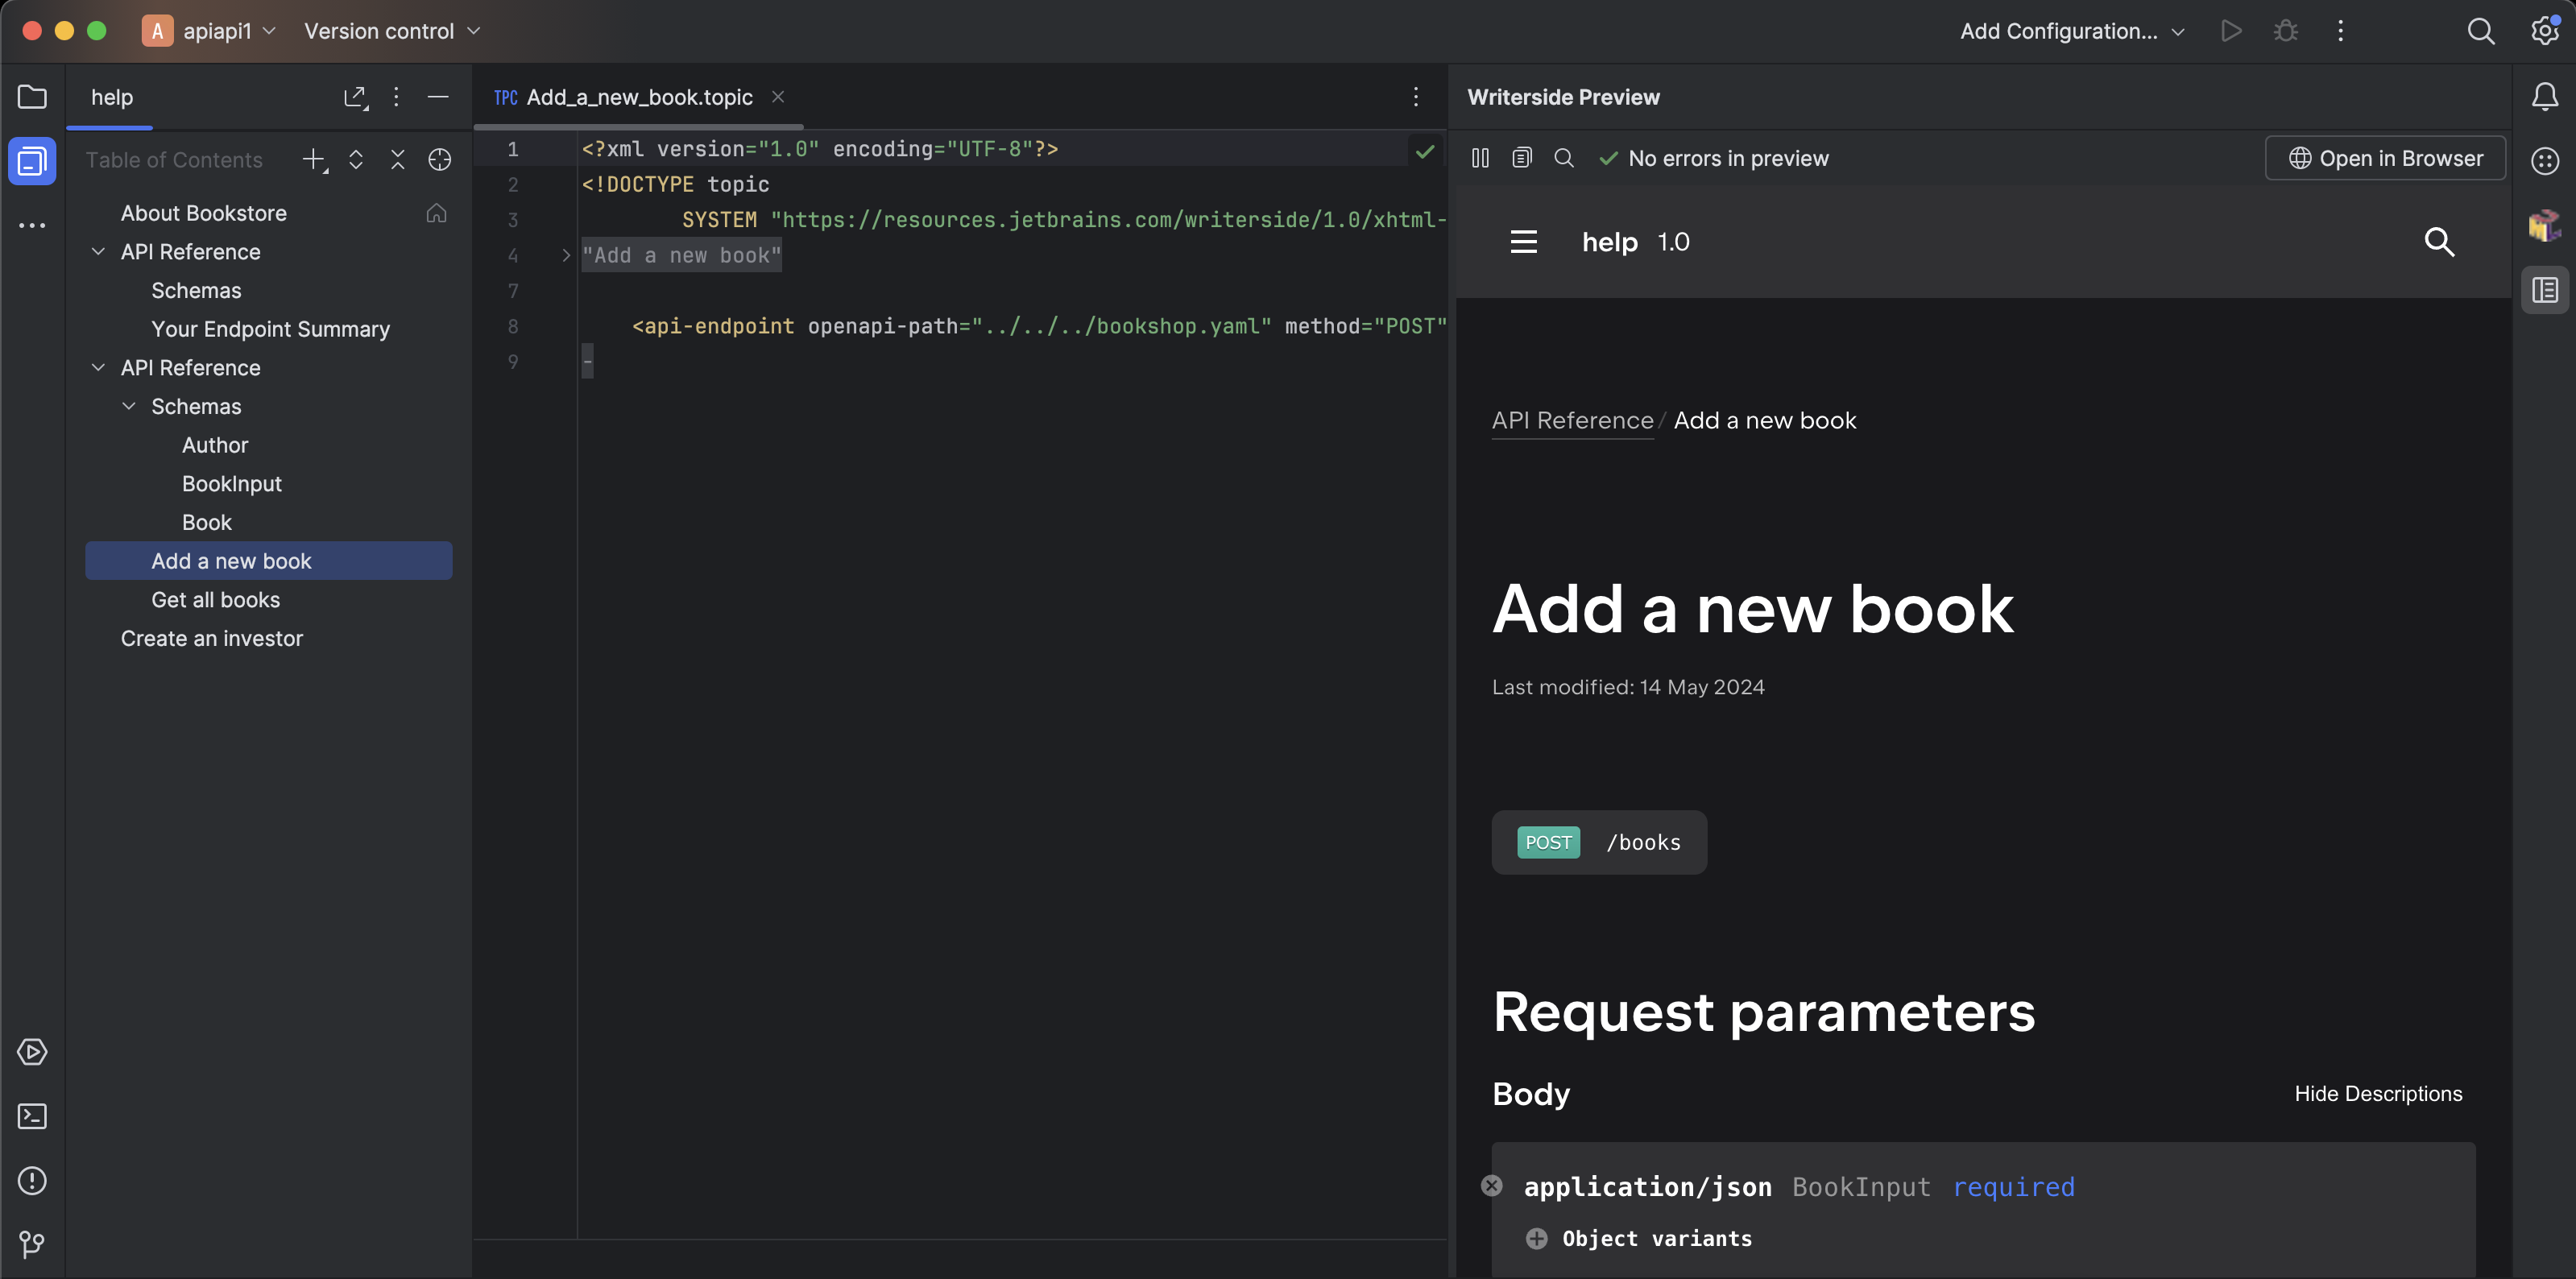Expand folded code on line 4
The height and width of the screenshot is (1279, 2576).
click(x=566, y=256)
